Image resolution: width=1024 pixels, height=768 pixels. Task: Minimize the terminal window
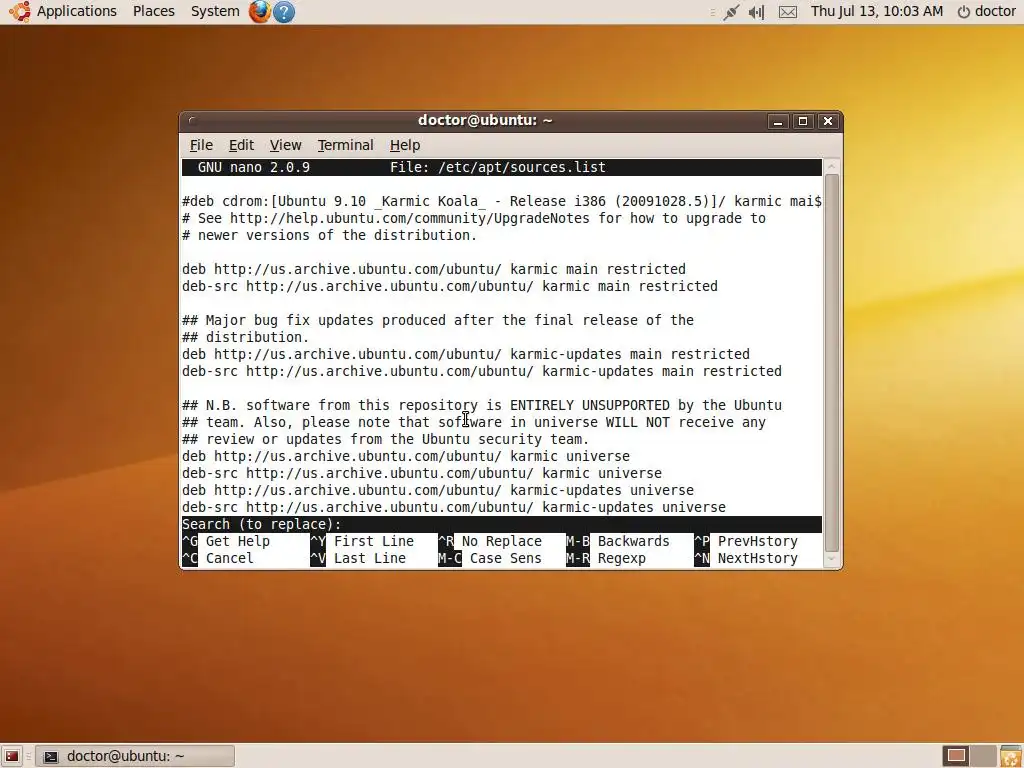pyautogui.click(x=777, y=121)
